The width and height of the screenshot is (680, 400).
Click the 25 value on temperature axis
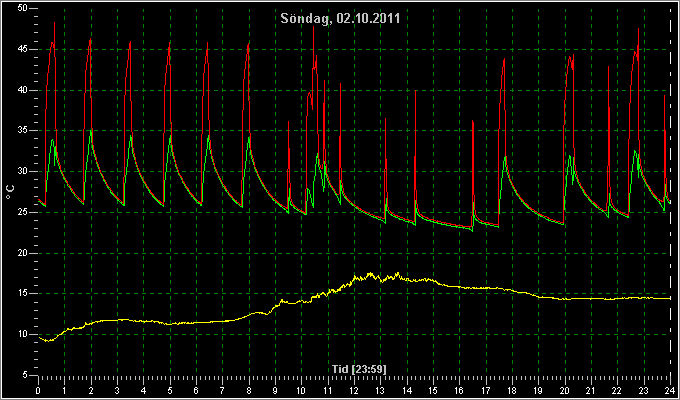pos(23,212)
